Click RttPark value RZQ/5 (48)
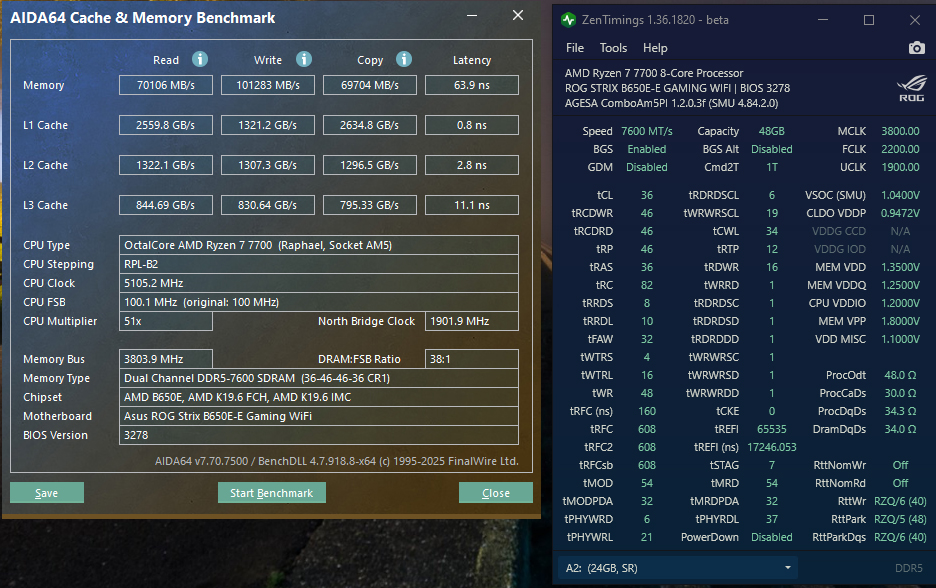 [x=900, y=519]
